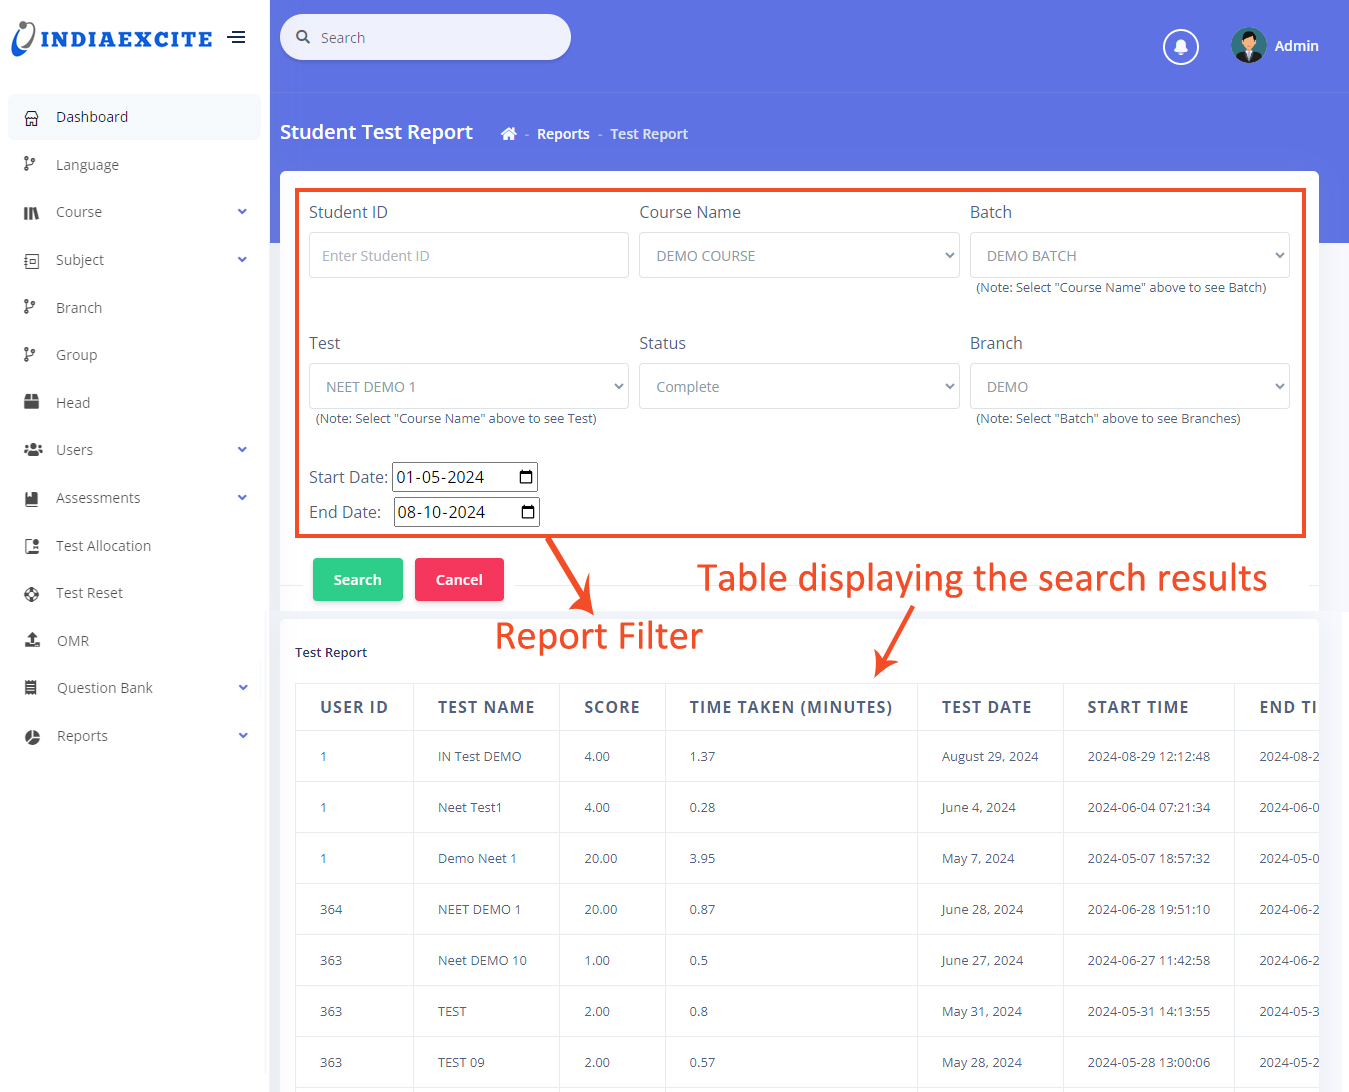1349x1092 pixels.
Task: Click the Reports breadcrumb link
Action: pos(563,134)
